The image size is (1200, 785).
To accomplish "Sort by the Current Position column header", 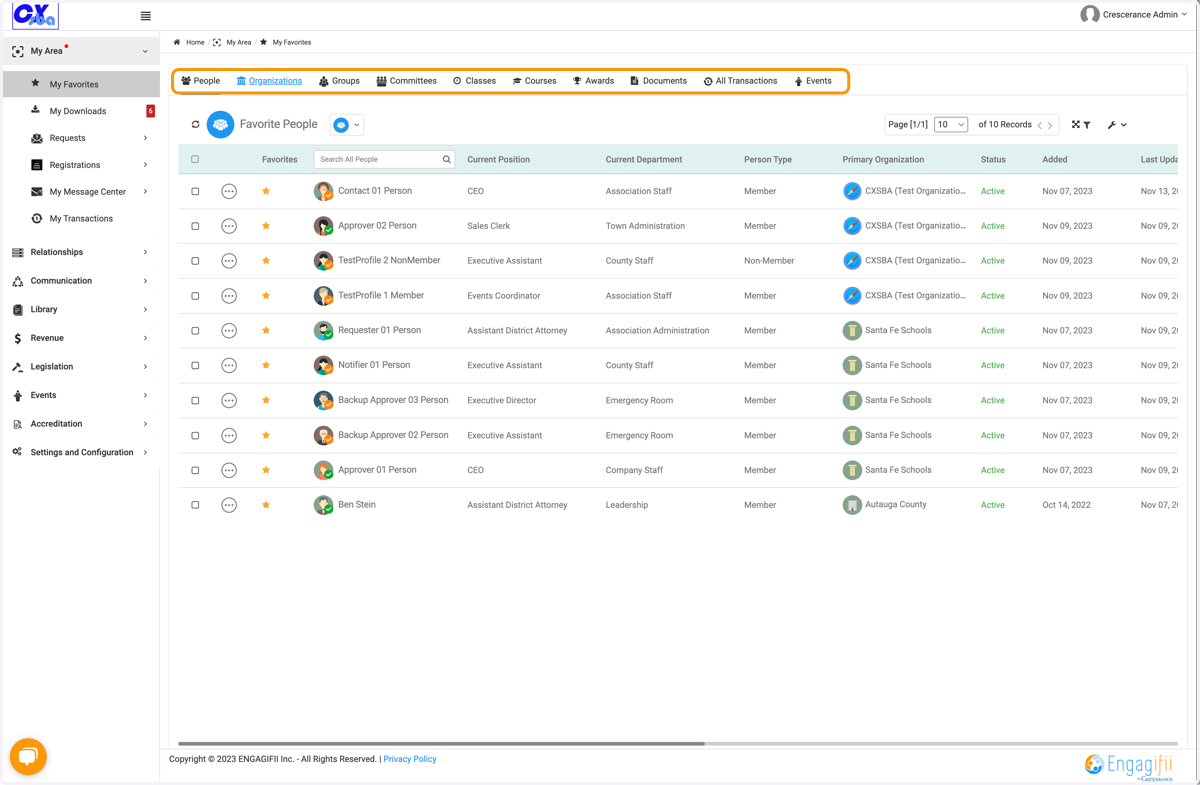I will tap(498, 159).
